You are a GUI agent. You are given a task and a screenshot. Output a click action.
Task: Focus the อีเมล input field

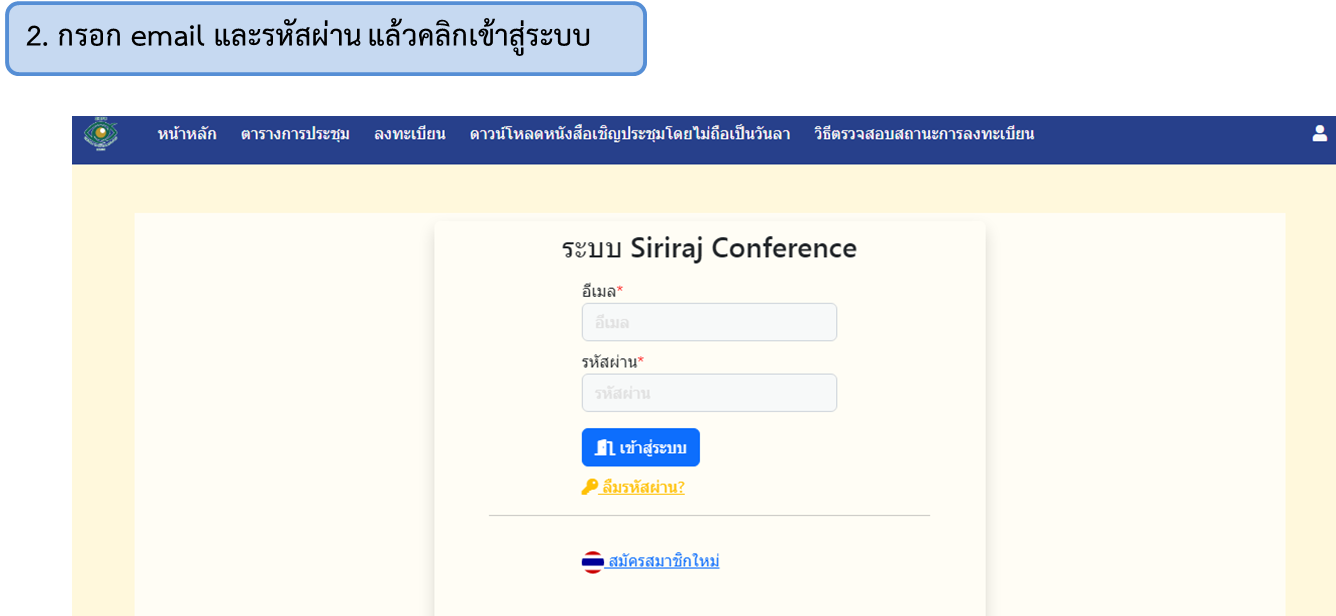click(709, 322)
